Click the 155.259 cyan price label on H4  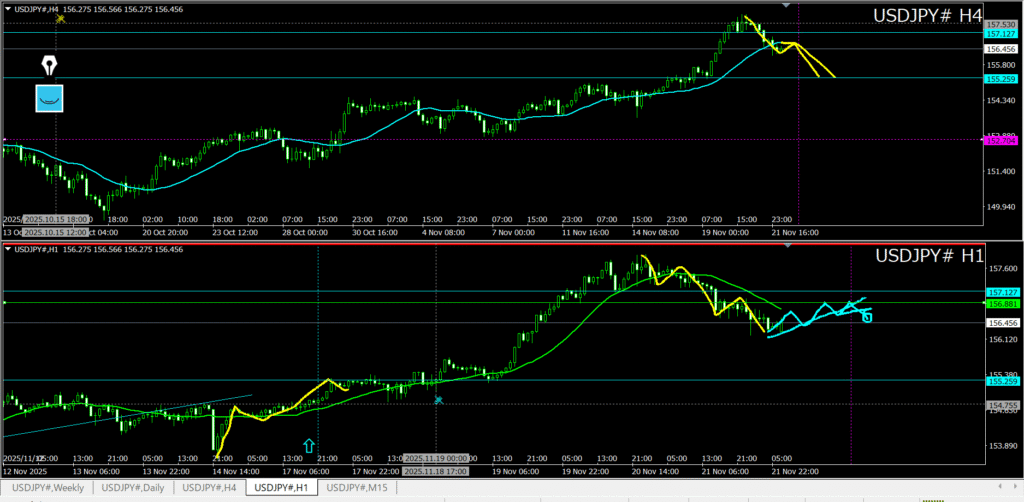pos(1001,79)
